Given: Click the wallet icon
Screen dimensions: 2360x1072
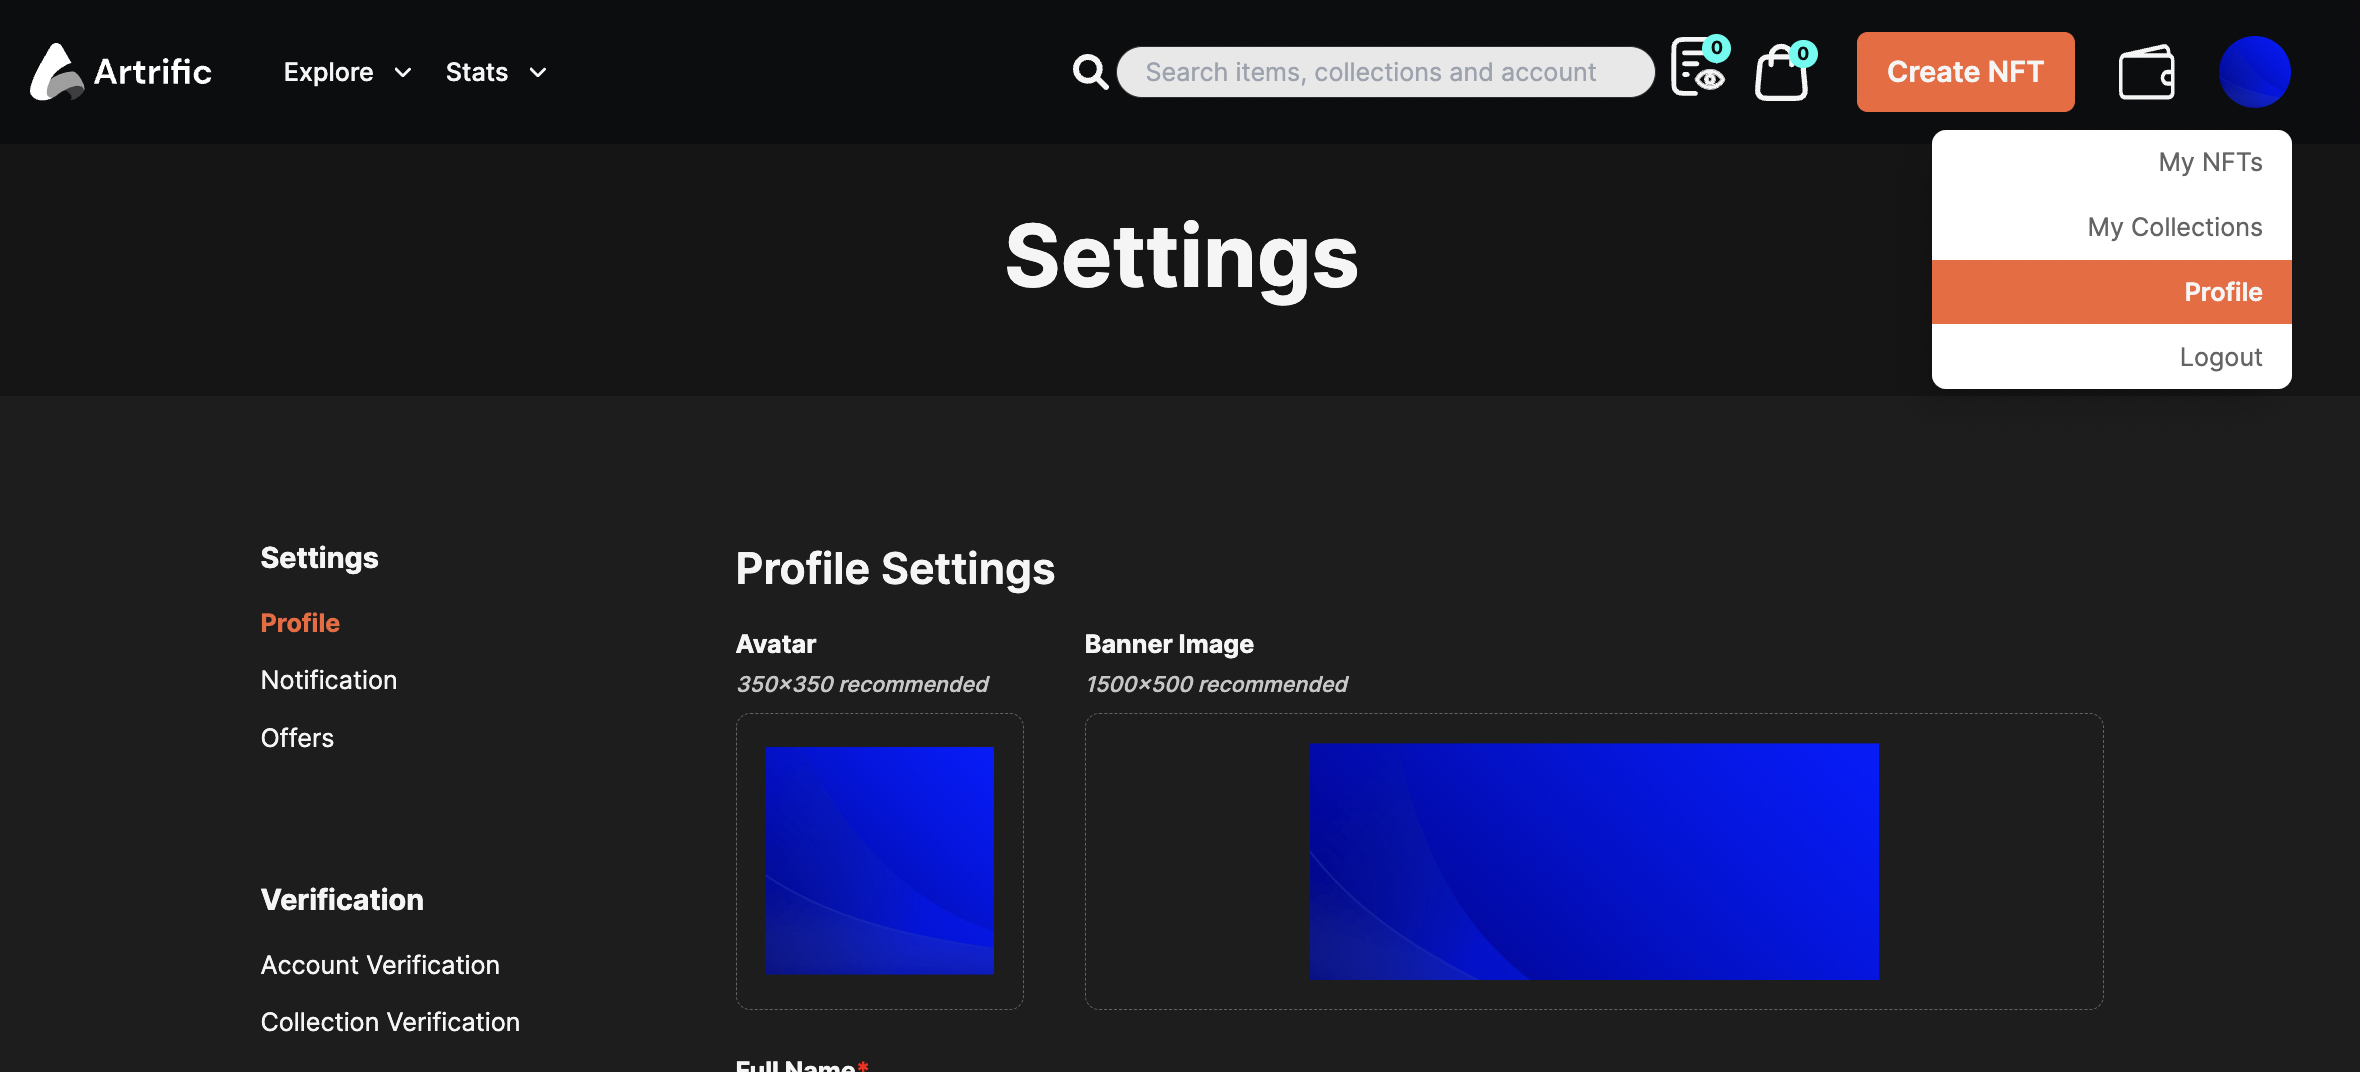Looking at the screenshot, I should (x=2146, y=73).
